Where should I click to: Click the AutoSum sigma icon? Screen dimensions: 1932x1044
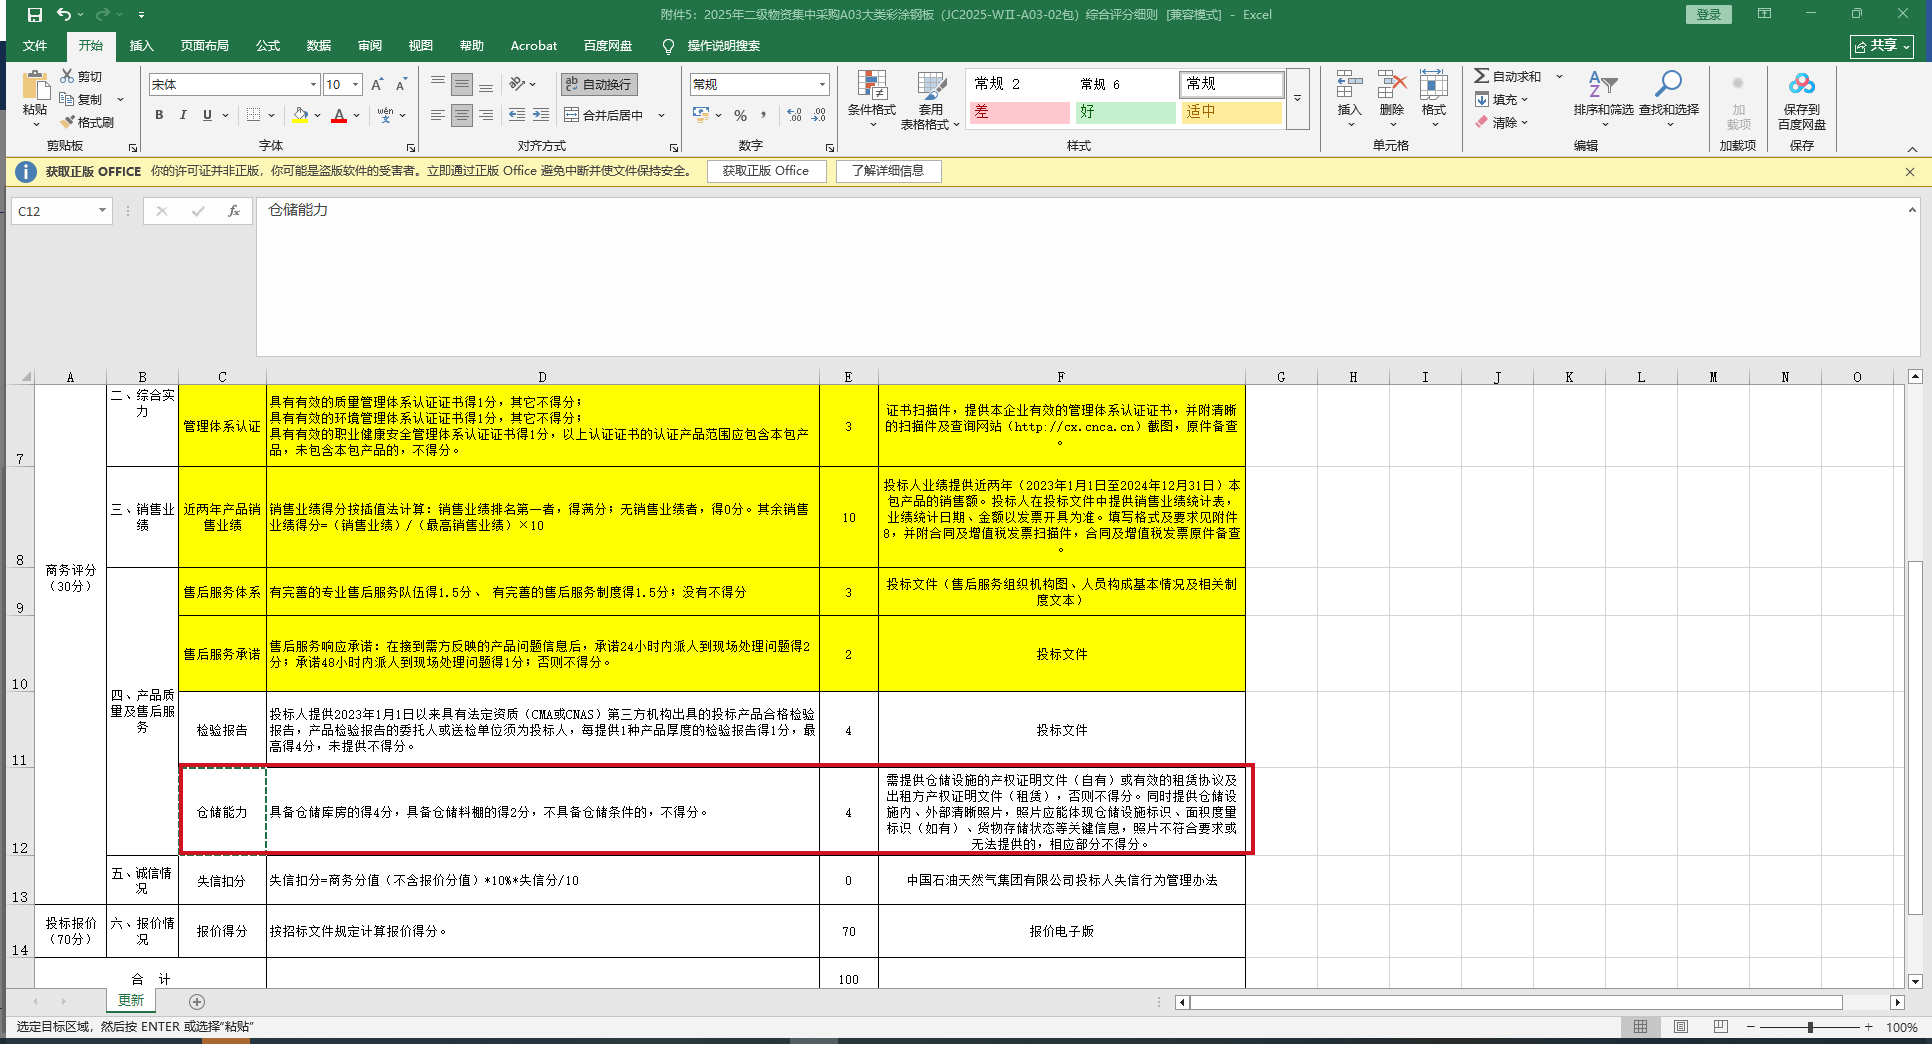click(x=1482, y=76)
